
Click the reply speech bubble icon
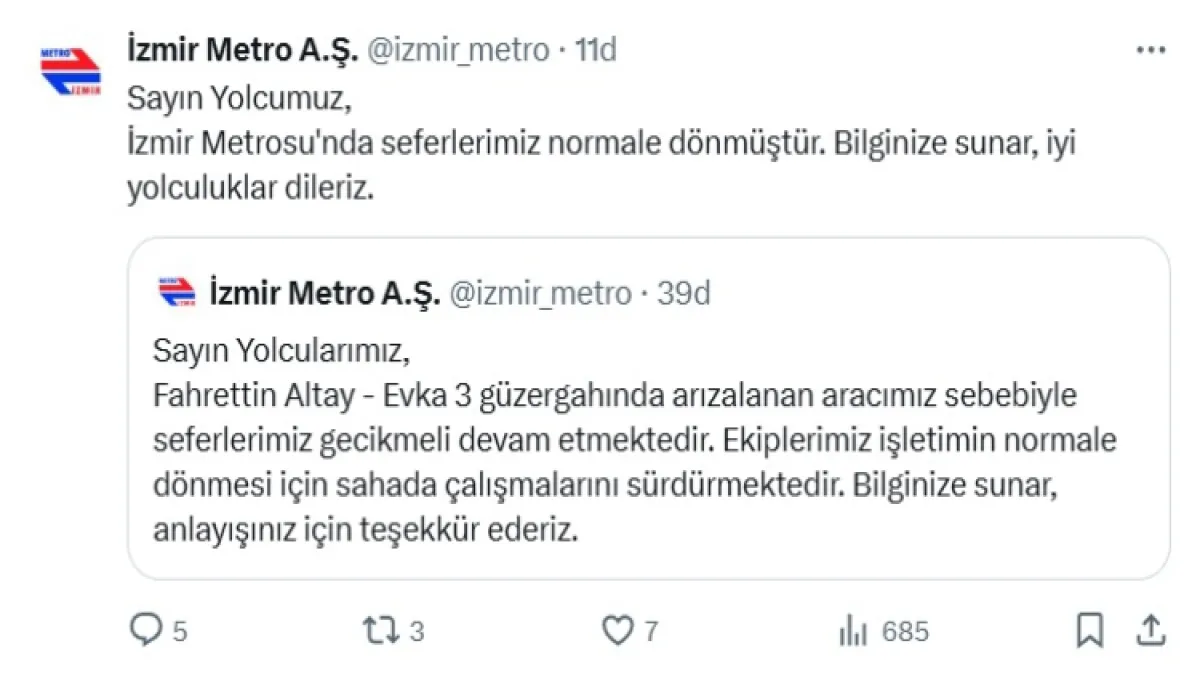pos(147,630)
